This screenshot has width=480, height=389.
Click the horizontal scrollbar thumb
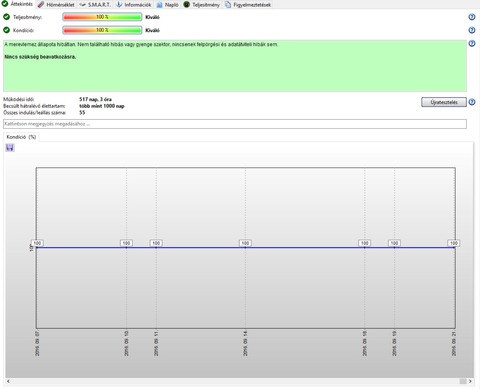click(x=463, y=381)
